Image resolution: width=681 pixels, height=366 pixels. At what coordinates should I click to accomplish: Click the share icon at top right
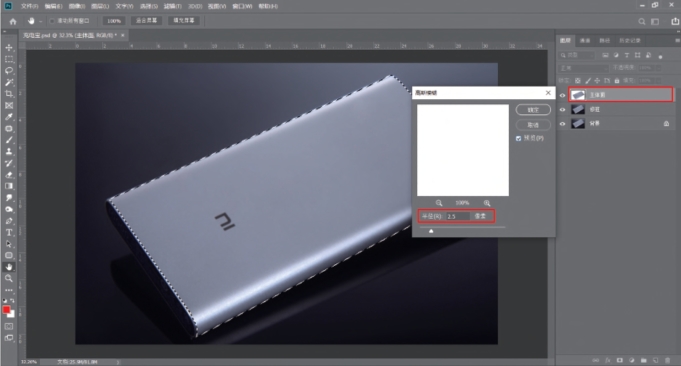[675, 21]
